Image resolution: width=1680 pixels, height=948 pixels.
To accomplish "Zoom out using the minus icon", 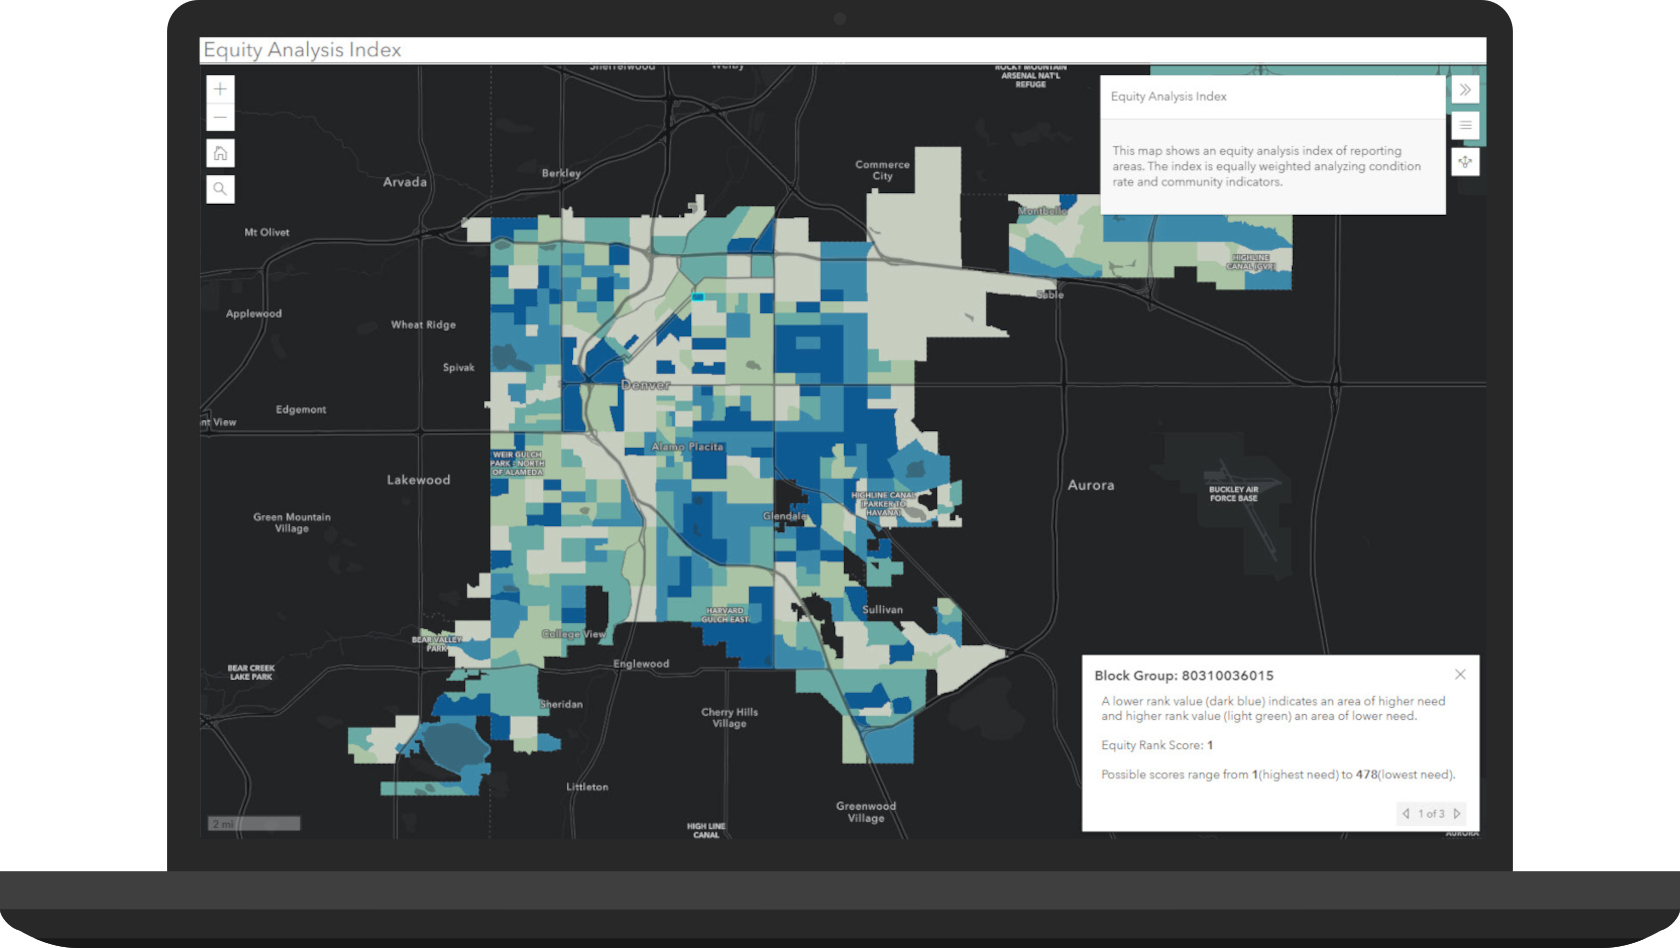I will pyautogui.click(x=219, y=117).
